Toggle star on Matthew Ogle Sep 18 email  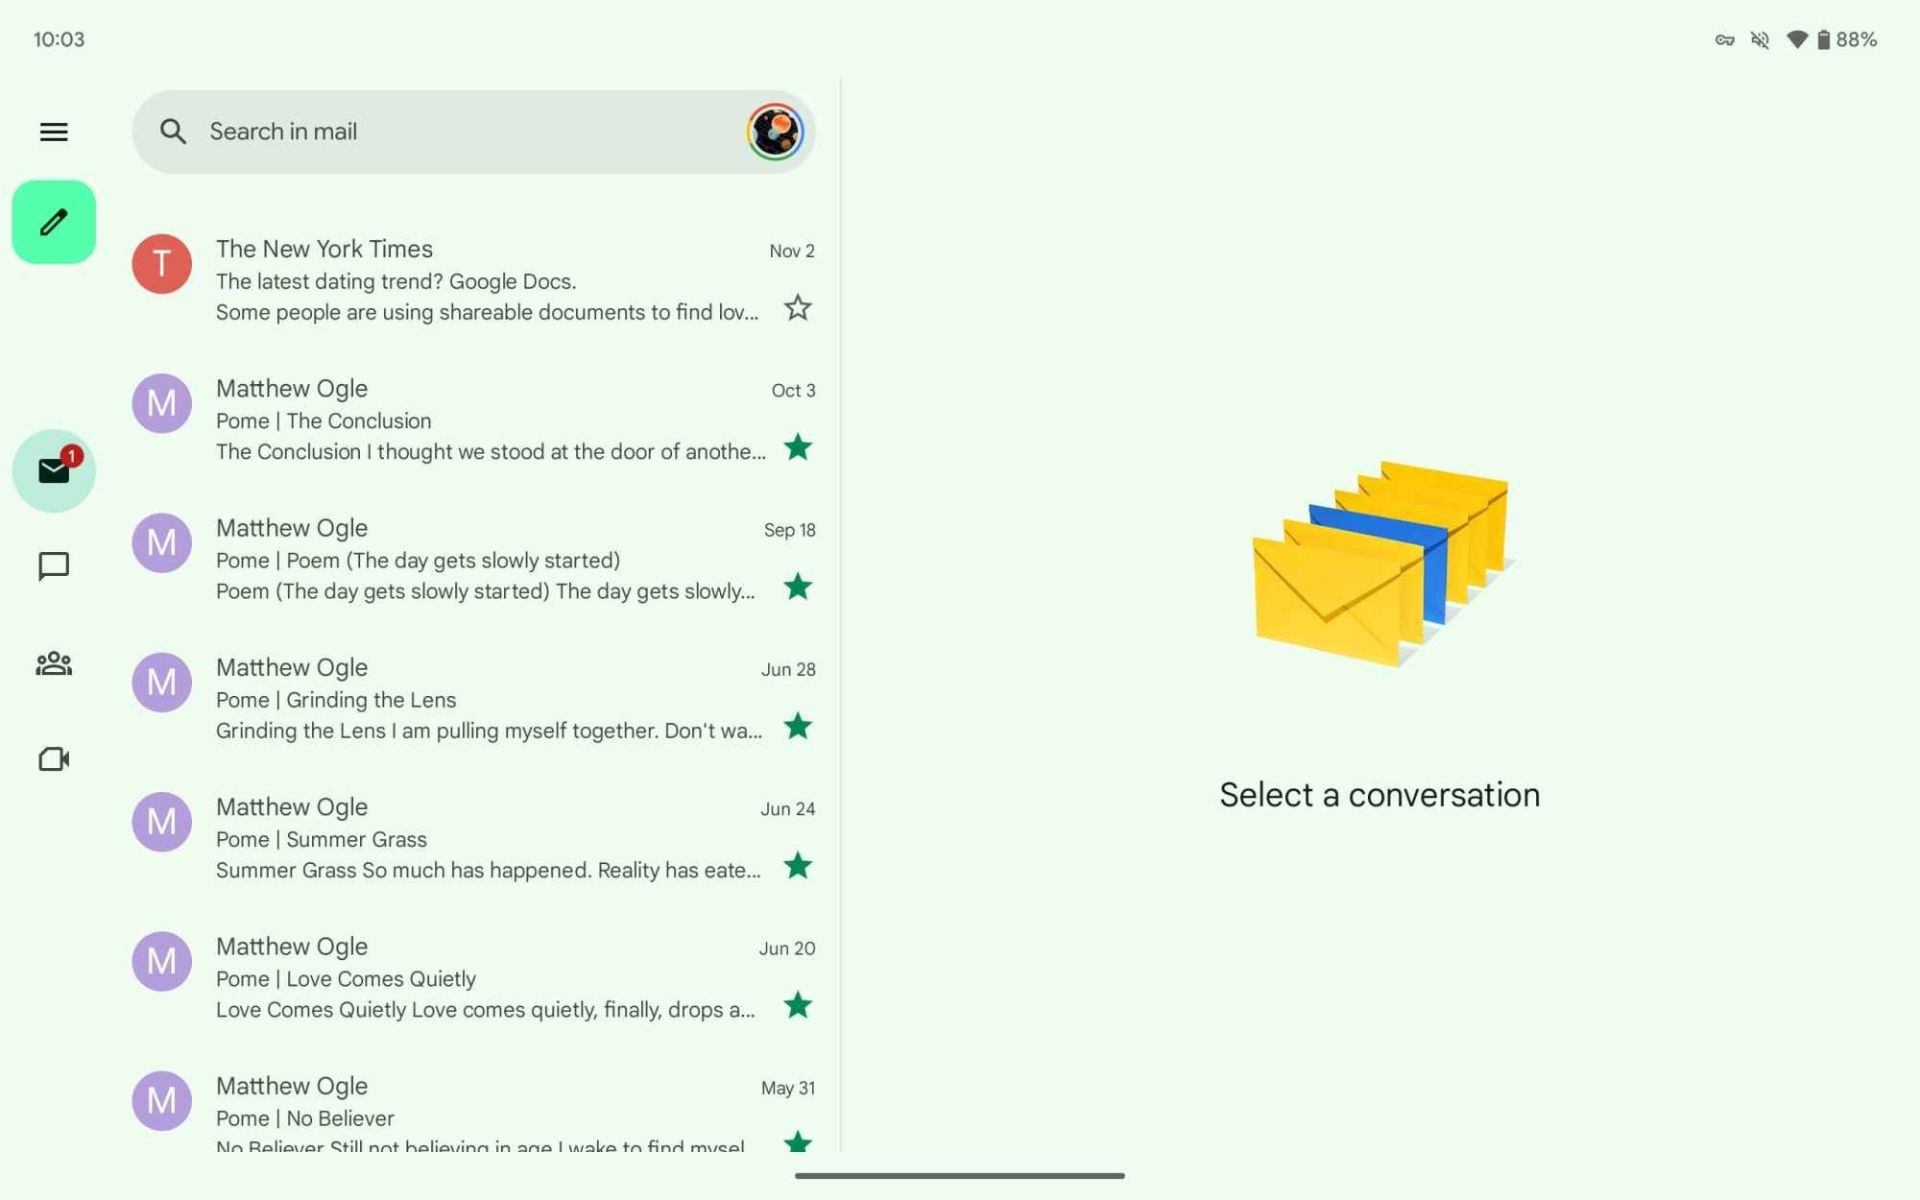click(x=798, y=588)
